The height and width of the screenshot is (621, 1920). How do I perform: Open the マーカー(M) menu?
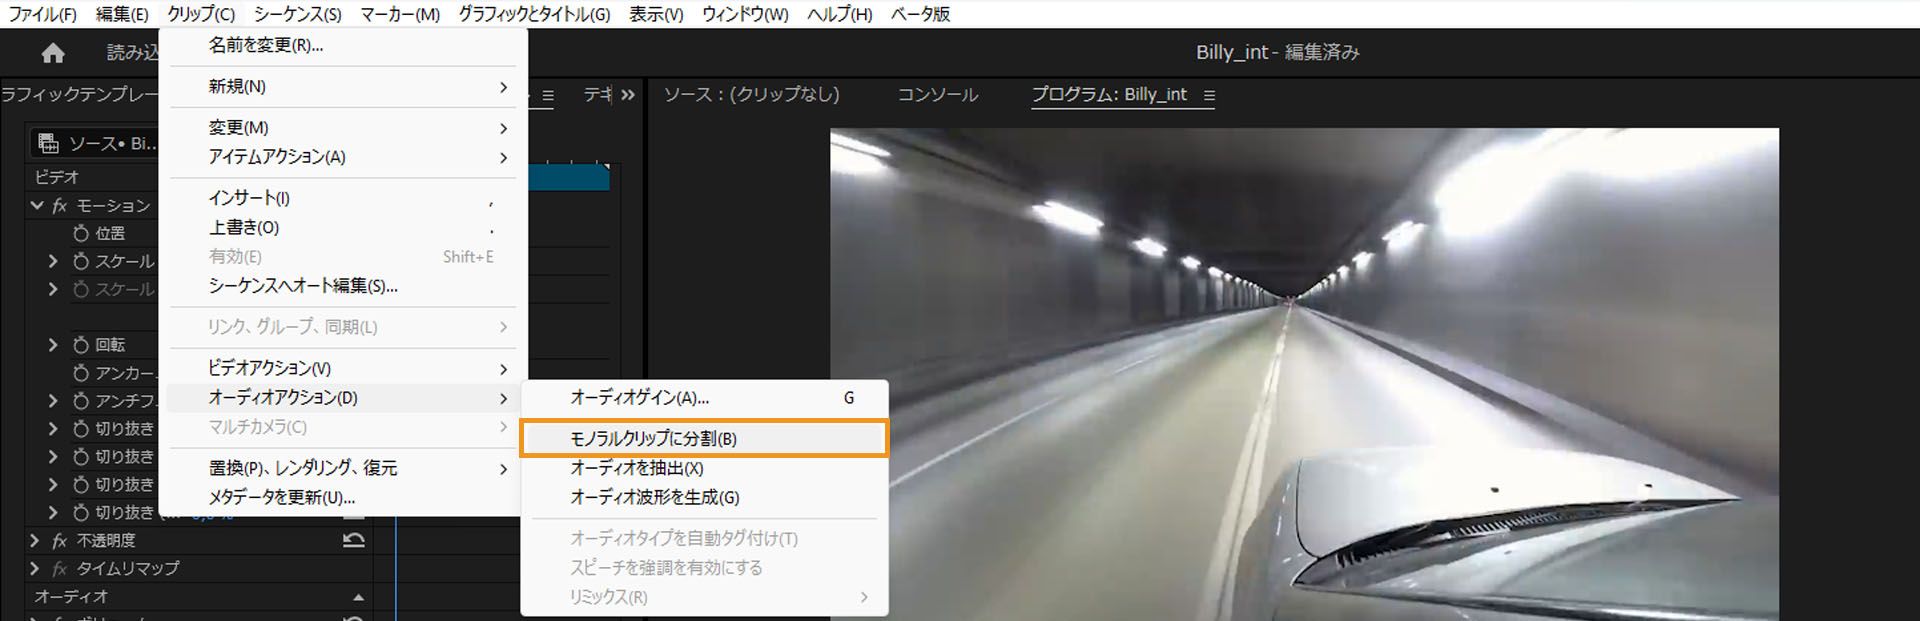[x=400, y=14]
